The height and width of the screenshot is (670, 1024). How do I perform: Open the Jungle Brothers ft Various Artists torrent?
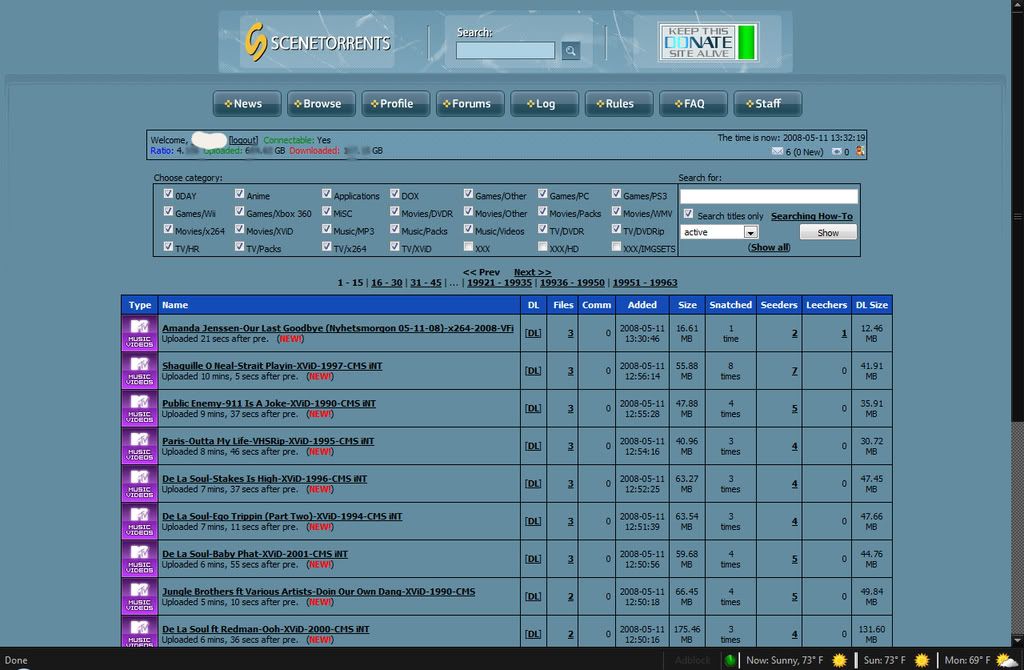click(319, 592)
